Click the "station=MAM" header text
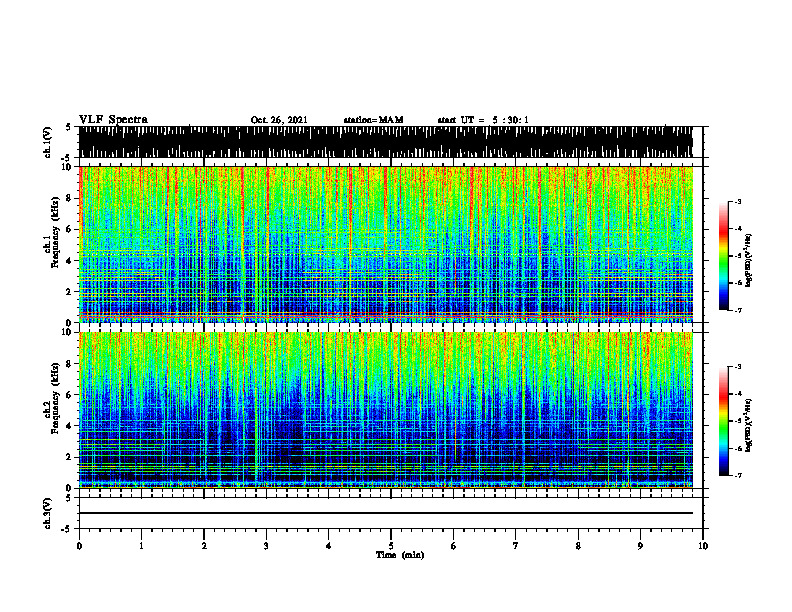The width and height of the screenshot is (792, 612). pos(373,120)
